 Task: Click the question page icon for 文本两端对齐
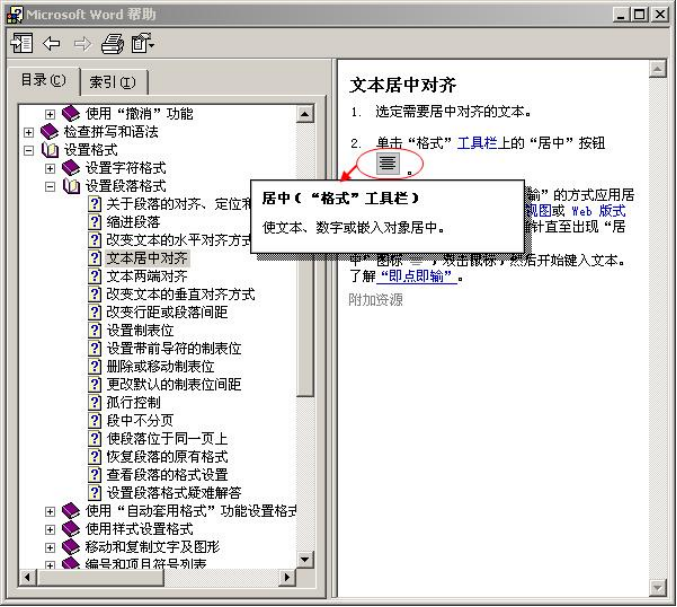pyautogui.click(x=95, y=276)
